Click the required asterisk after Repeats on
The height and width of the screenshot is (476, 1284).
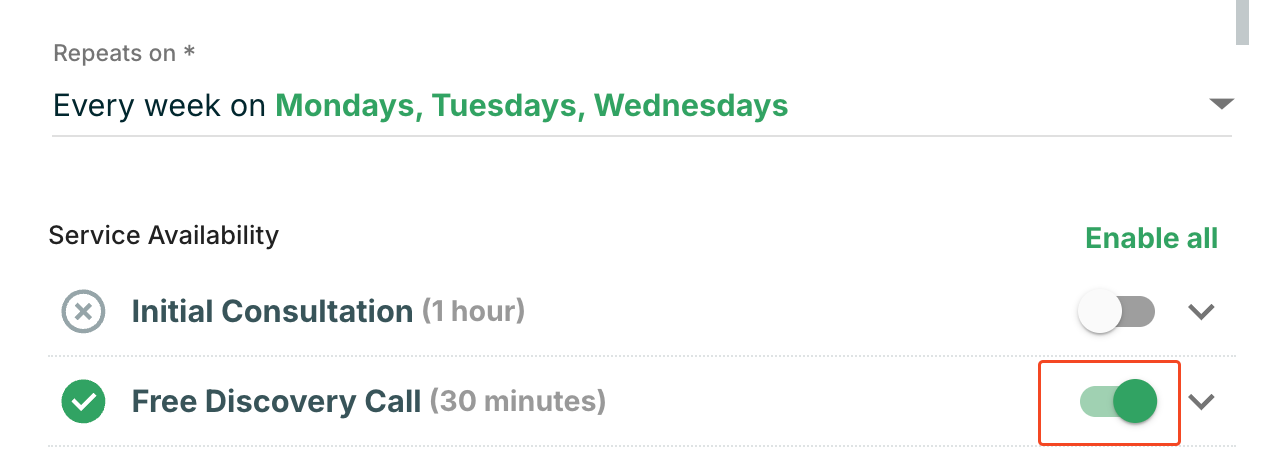point(189,54)
